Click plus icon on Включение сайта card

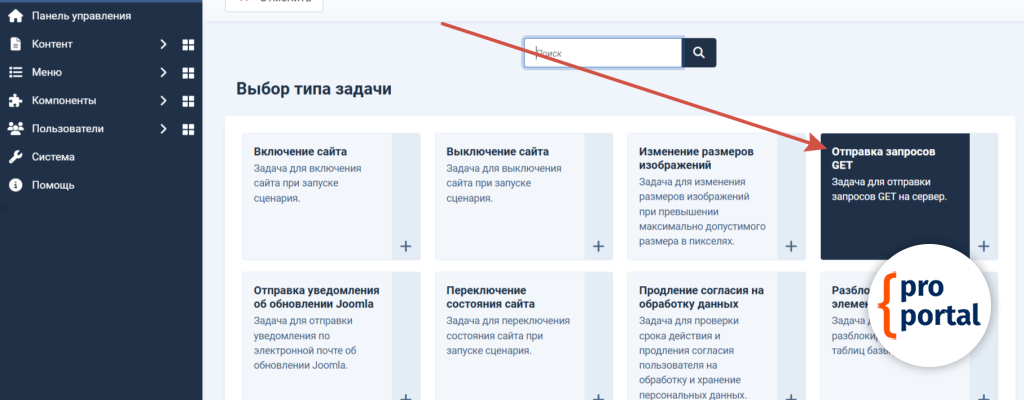[x=405, y=246]
